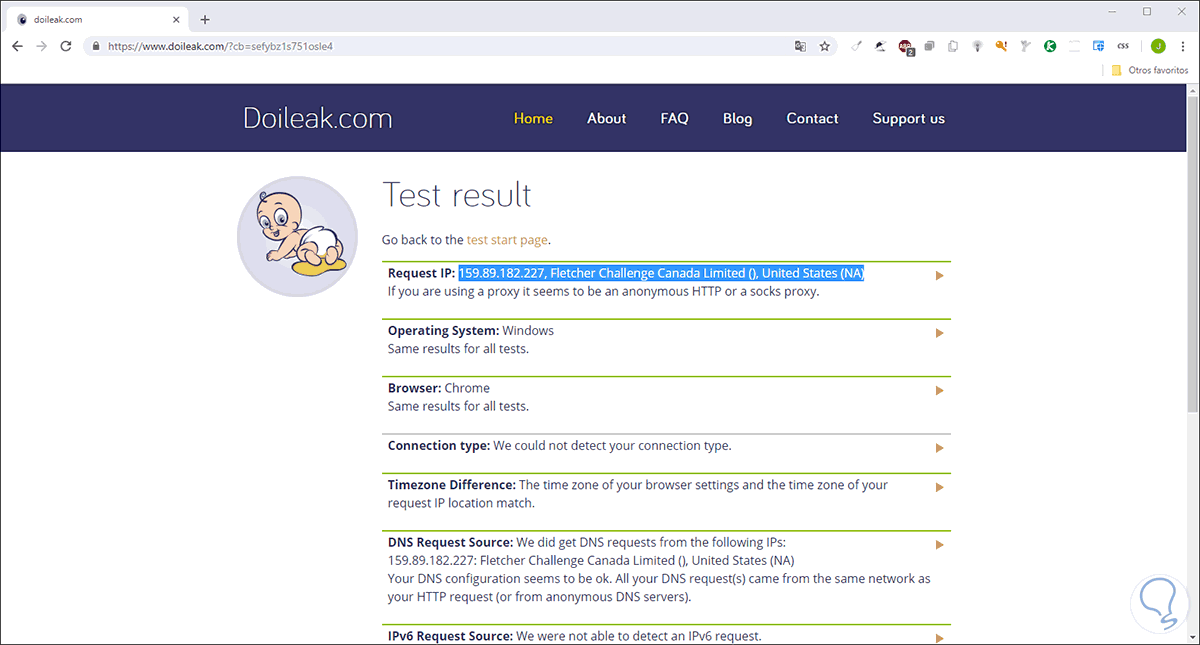The width and height of the screenshot is (1200, 645).
Task: Click the Doileak.com site logo
Action: coord(317,118)
